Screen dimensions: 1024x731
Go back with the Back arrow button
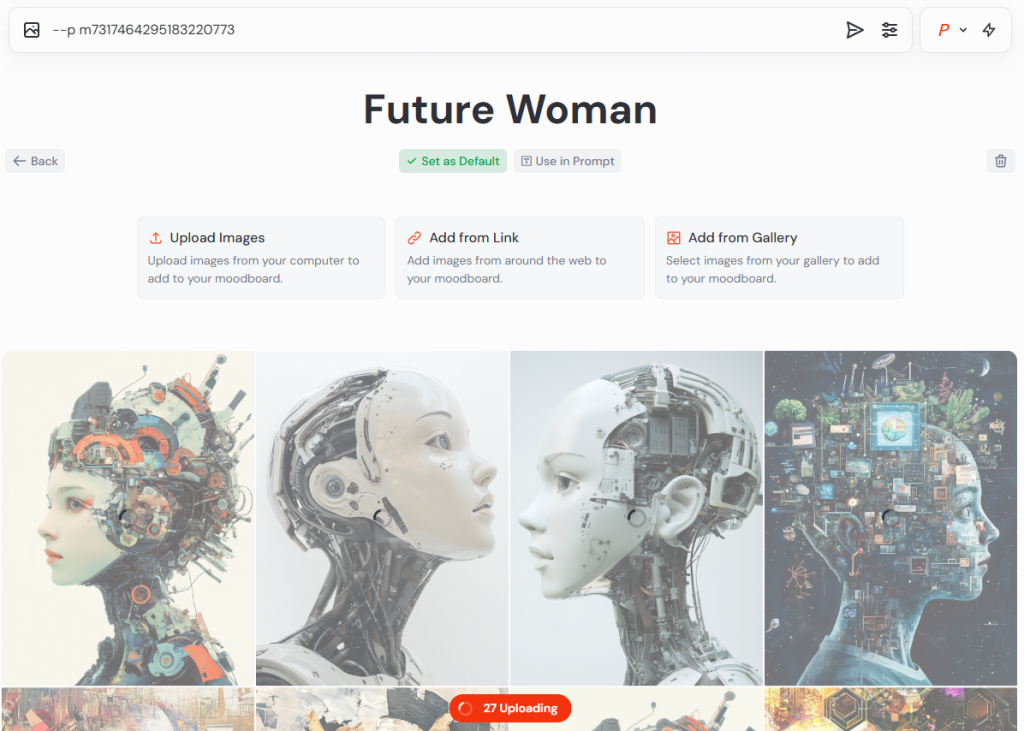pyautogui.click(x=35, y=161)
